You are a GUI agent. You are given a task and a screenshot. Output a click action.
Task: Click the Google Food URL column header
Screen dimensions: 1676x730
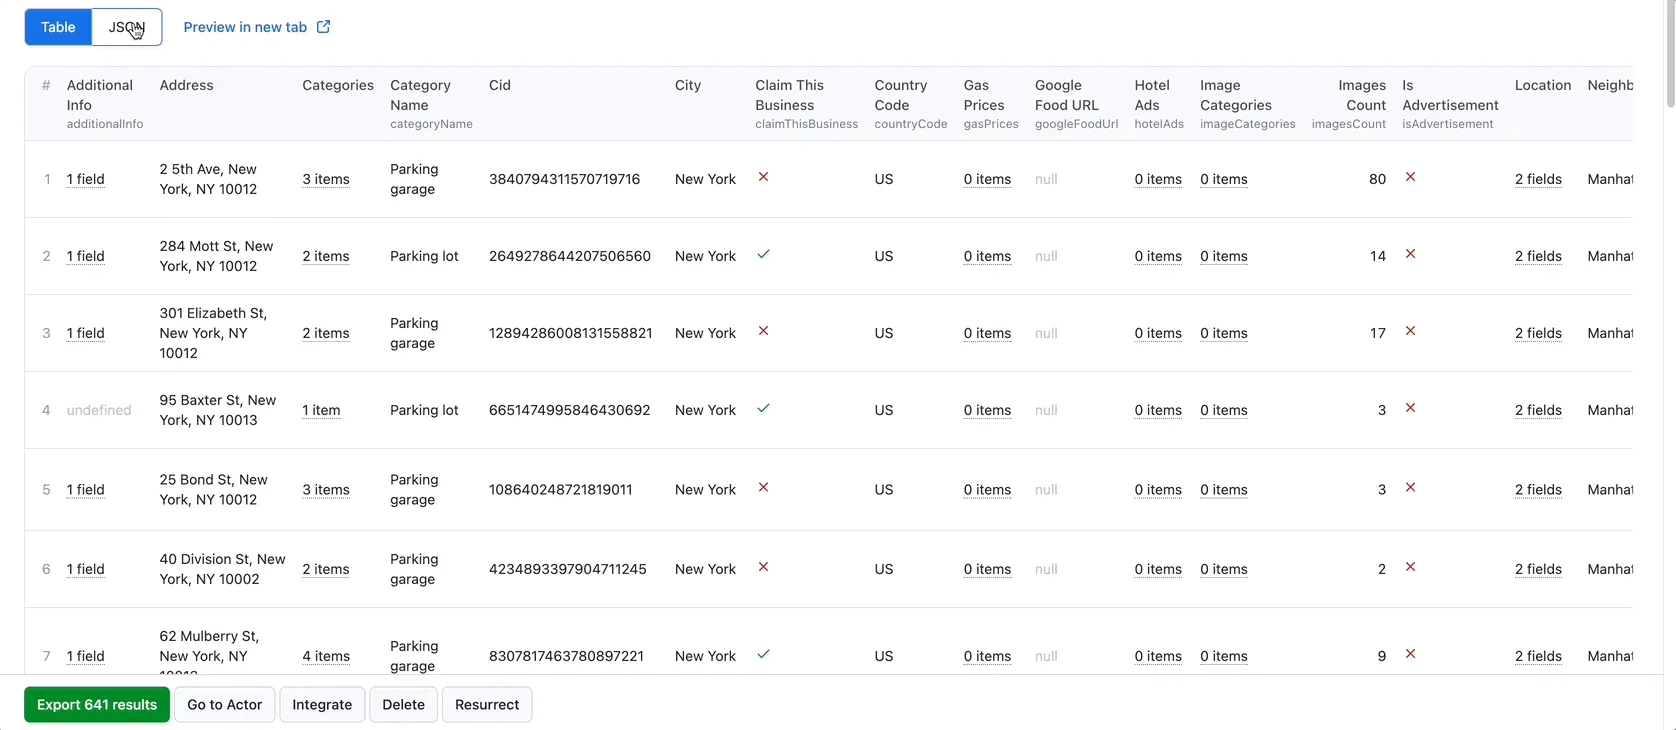click(x=1076, y=104)
